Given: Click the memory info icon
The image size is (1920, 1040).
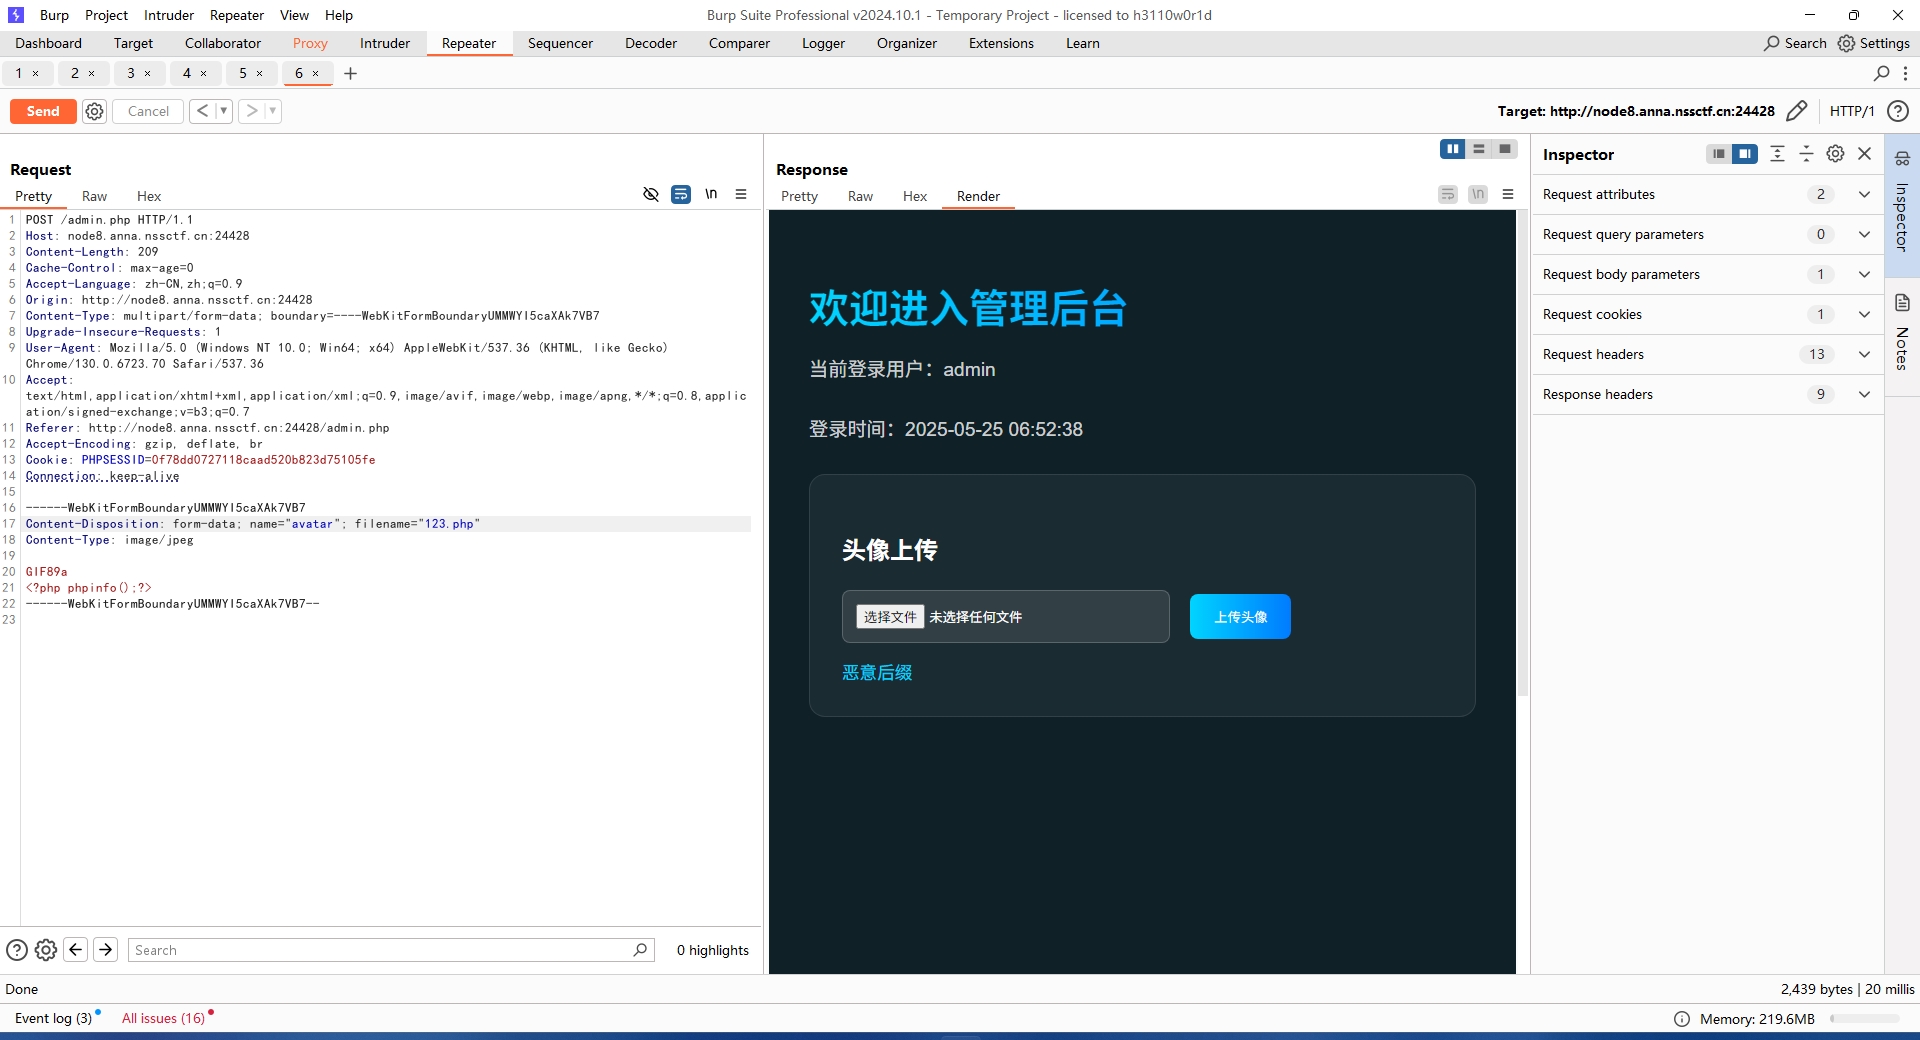Looking at the screenshot, I should point(1682,1019).
